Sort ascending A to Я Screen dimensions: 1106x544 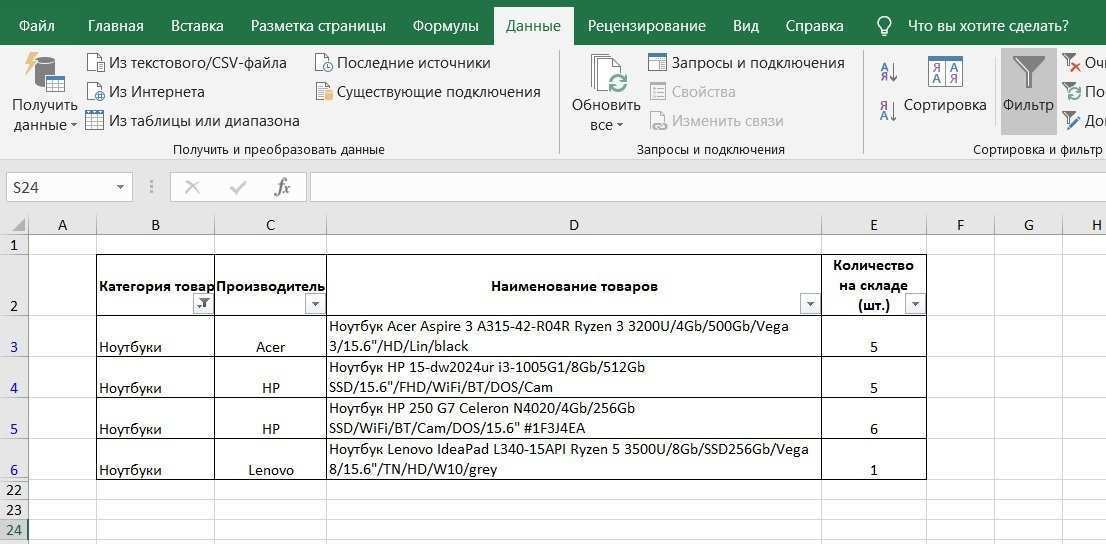[888, 71]
